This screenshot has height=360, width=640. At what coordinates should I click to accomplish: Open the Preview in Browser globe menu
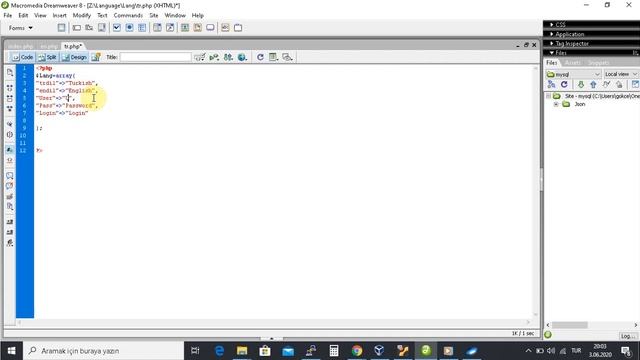(242, 57)
